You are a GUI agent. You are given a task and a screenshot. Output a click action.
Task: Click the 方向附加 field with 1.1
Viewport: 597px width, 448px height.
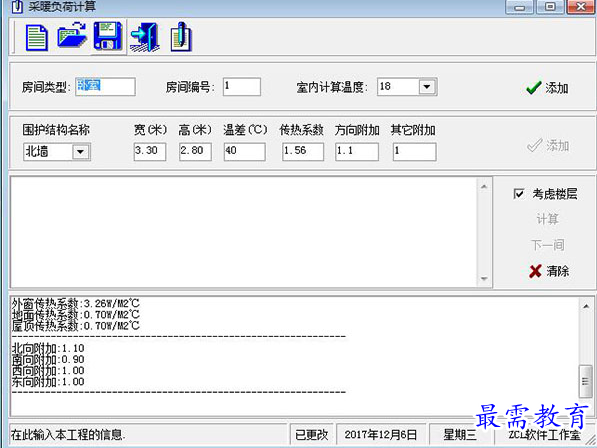pyautogui.click(x=357, y=151)
